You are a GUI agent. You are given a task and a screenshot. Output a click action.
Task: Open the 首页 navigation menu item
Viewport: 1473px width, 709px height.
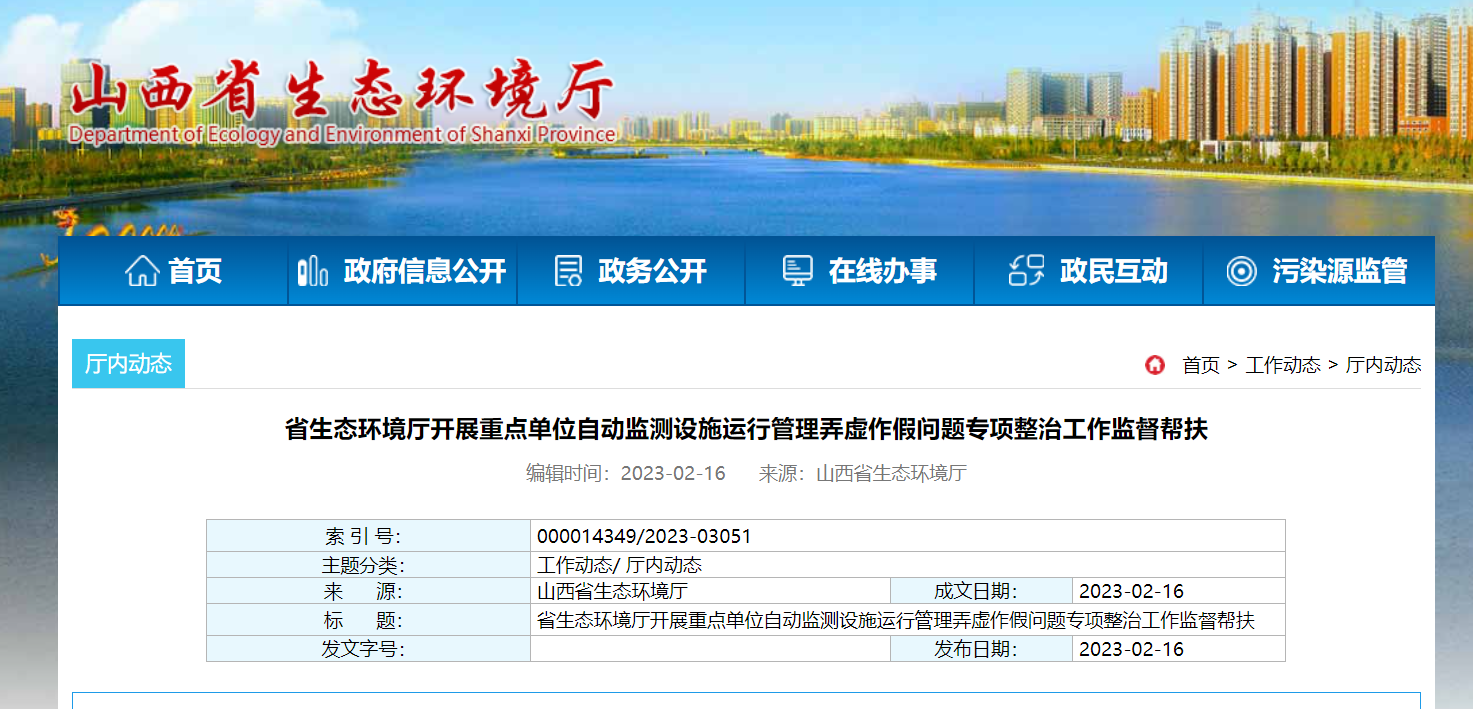[173, 271]
